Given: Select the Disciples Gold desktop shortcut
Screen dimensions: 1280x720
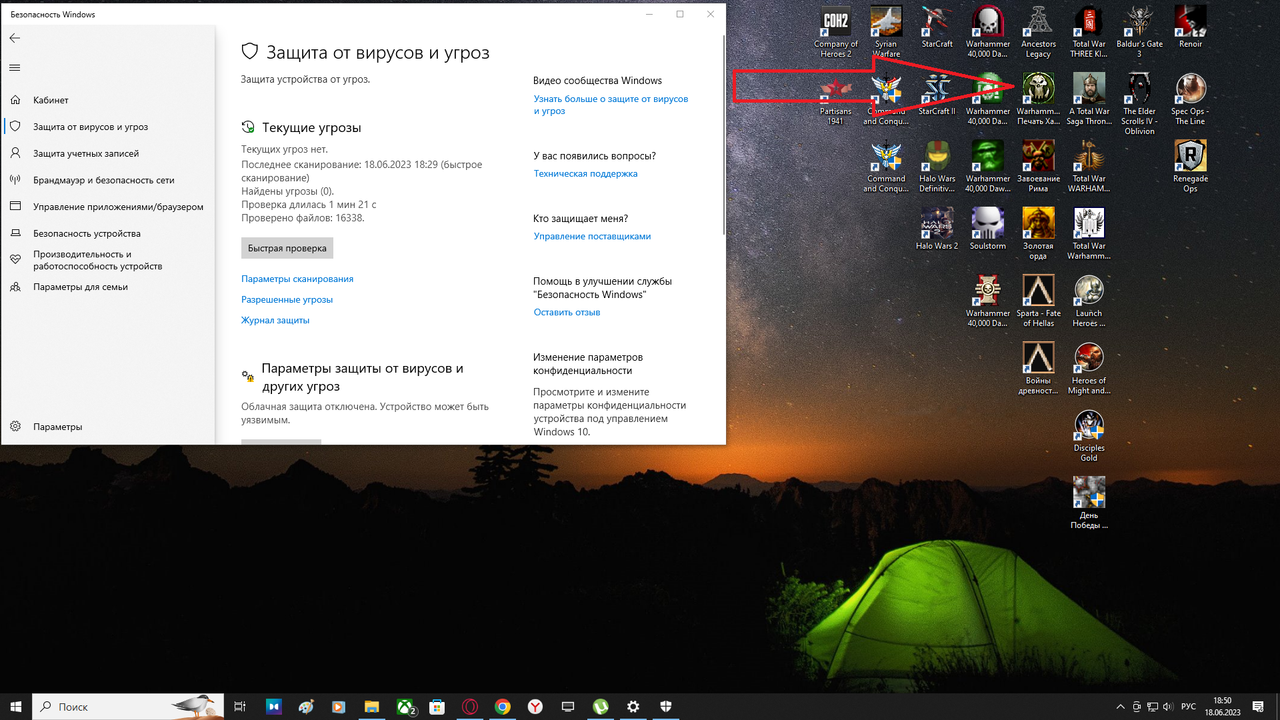Looking at the screenshot, I should point(1088,435).
